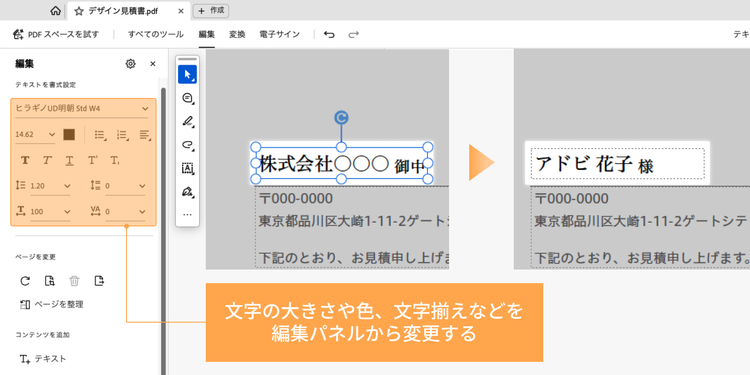Open the すべてのツール menu
This screenshot has width=750, height=375.
(x=155, y=34)
